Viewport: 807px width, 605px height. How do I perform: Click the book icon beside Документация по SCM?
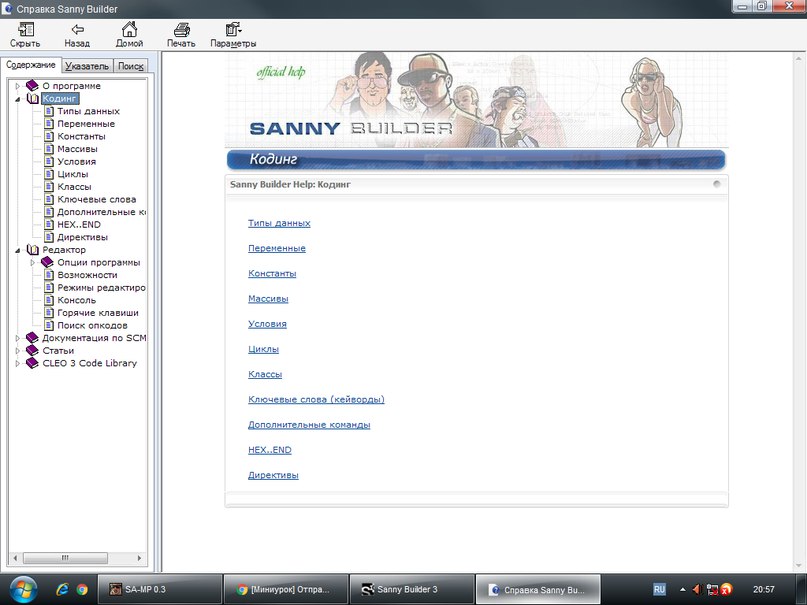tap(32, 337)
